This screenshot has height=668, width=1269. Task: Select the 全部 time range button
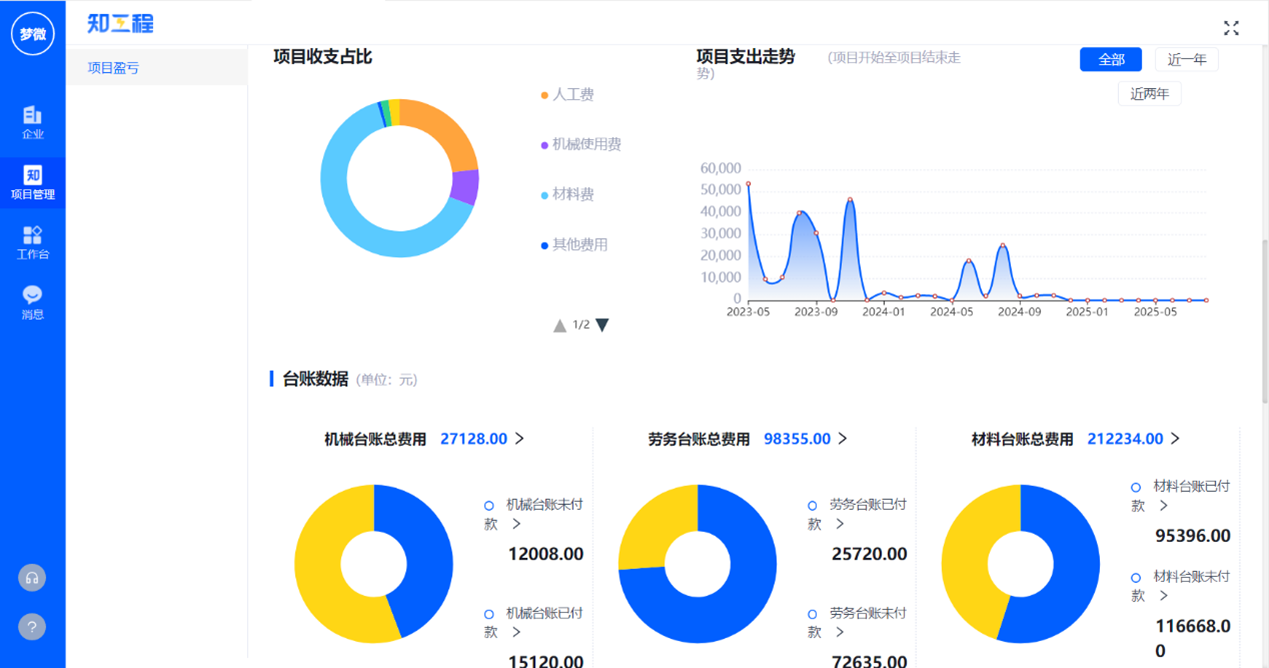(x=1110, y=60)
